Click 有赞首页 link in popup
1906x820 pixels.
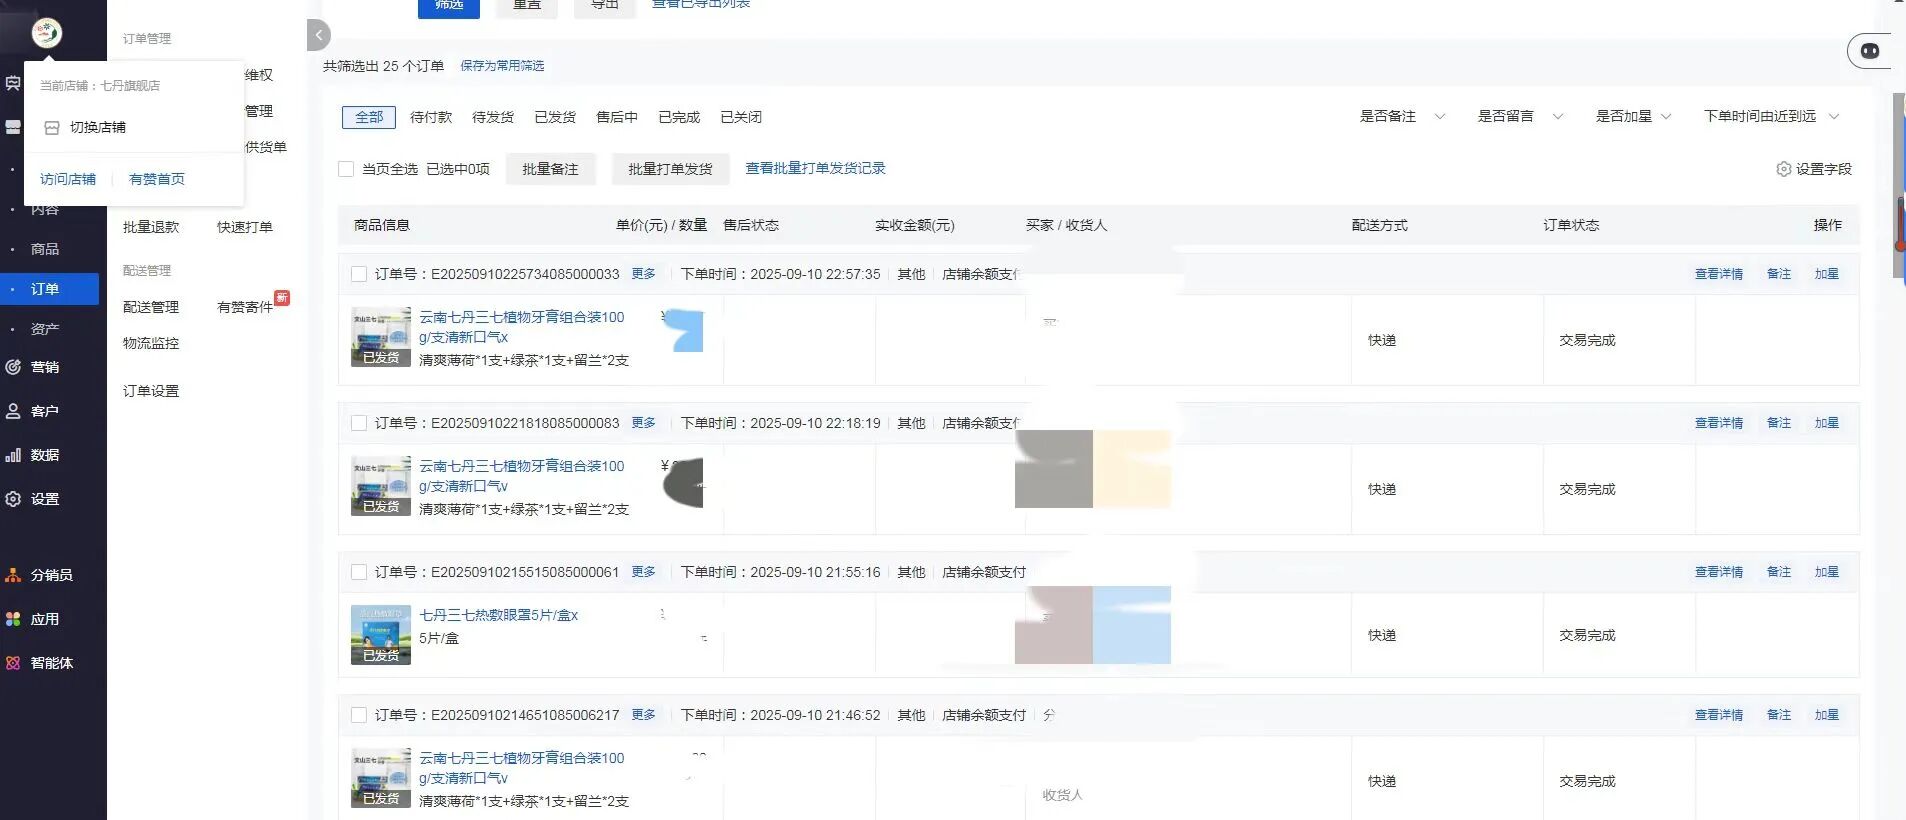coord(157,179)
